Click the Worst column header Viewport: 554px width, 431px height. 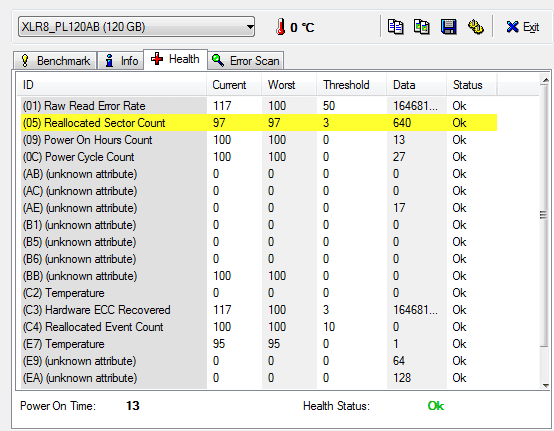[x=289, y=85]
